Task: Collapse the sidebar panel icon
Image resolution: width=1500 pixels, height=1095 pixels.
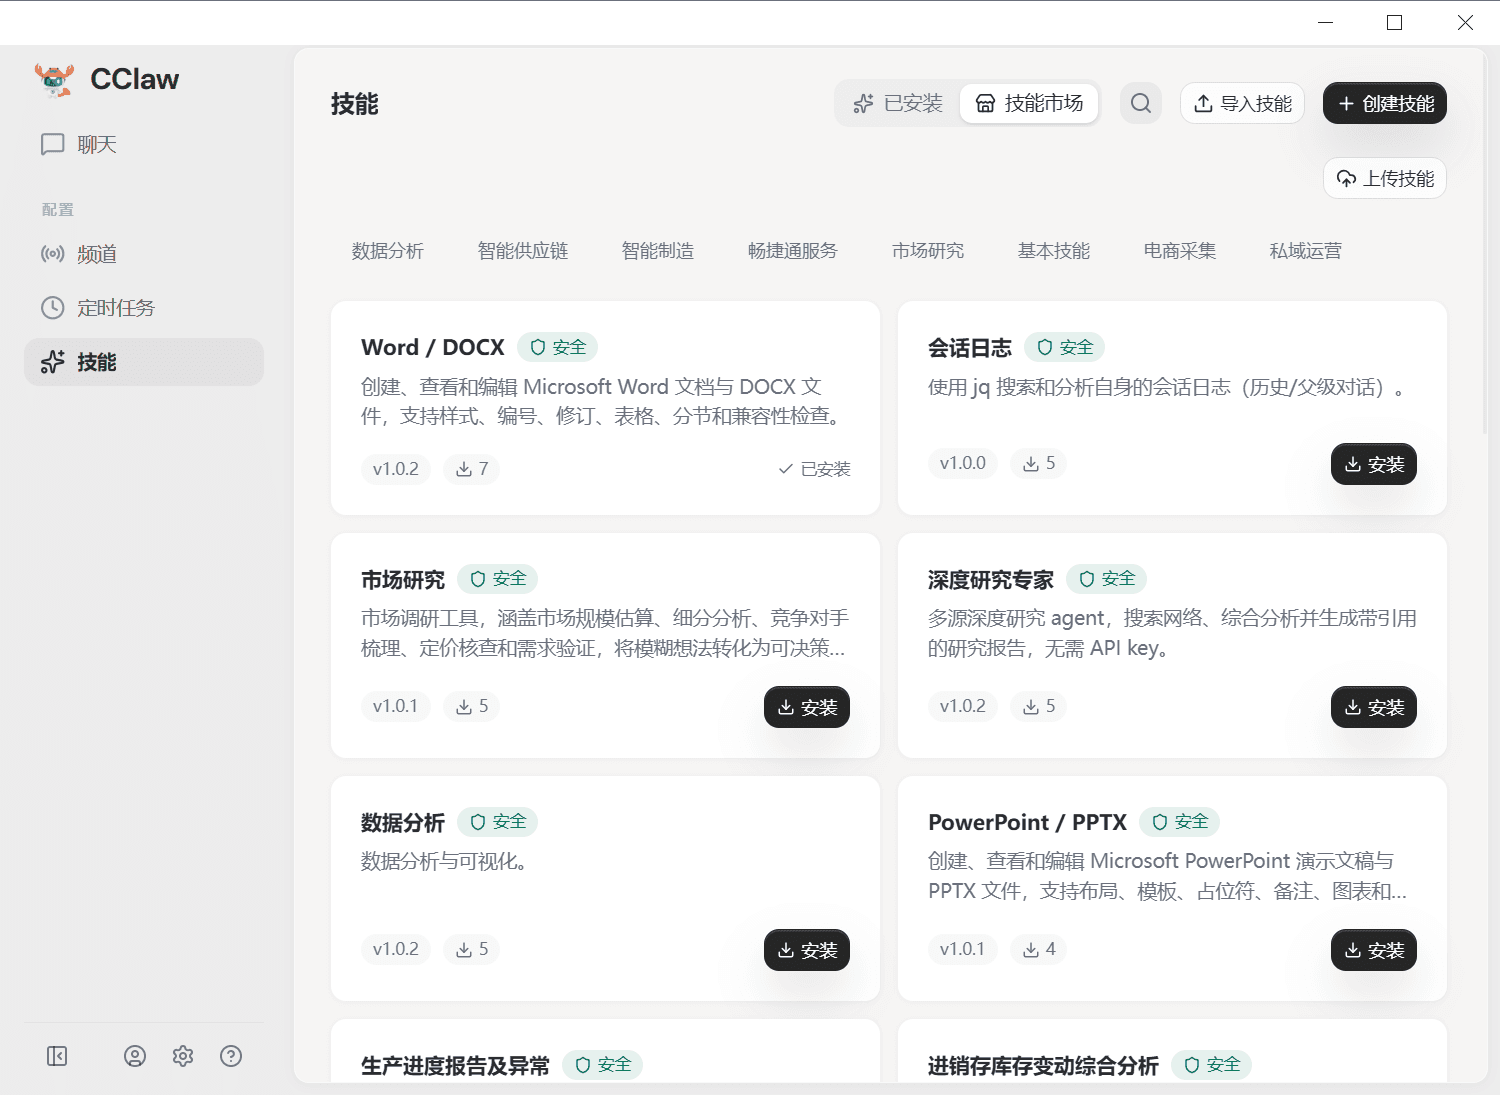Action: tap(57, 1056)
